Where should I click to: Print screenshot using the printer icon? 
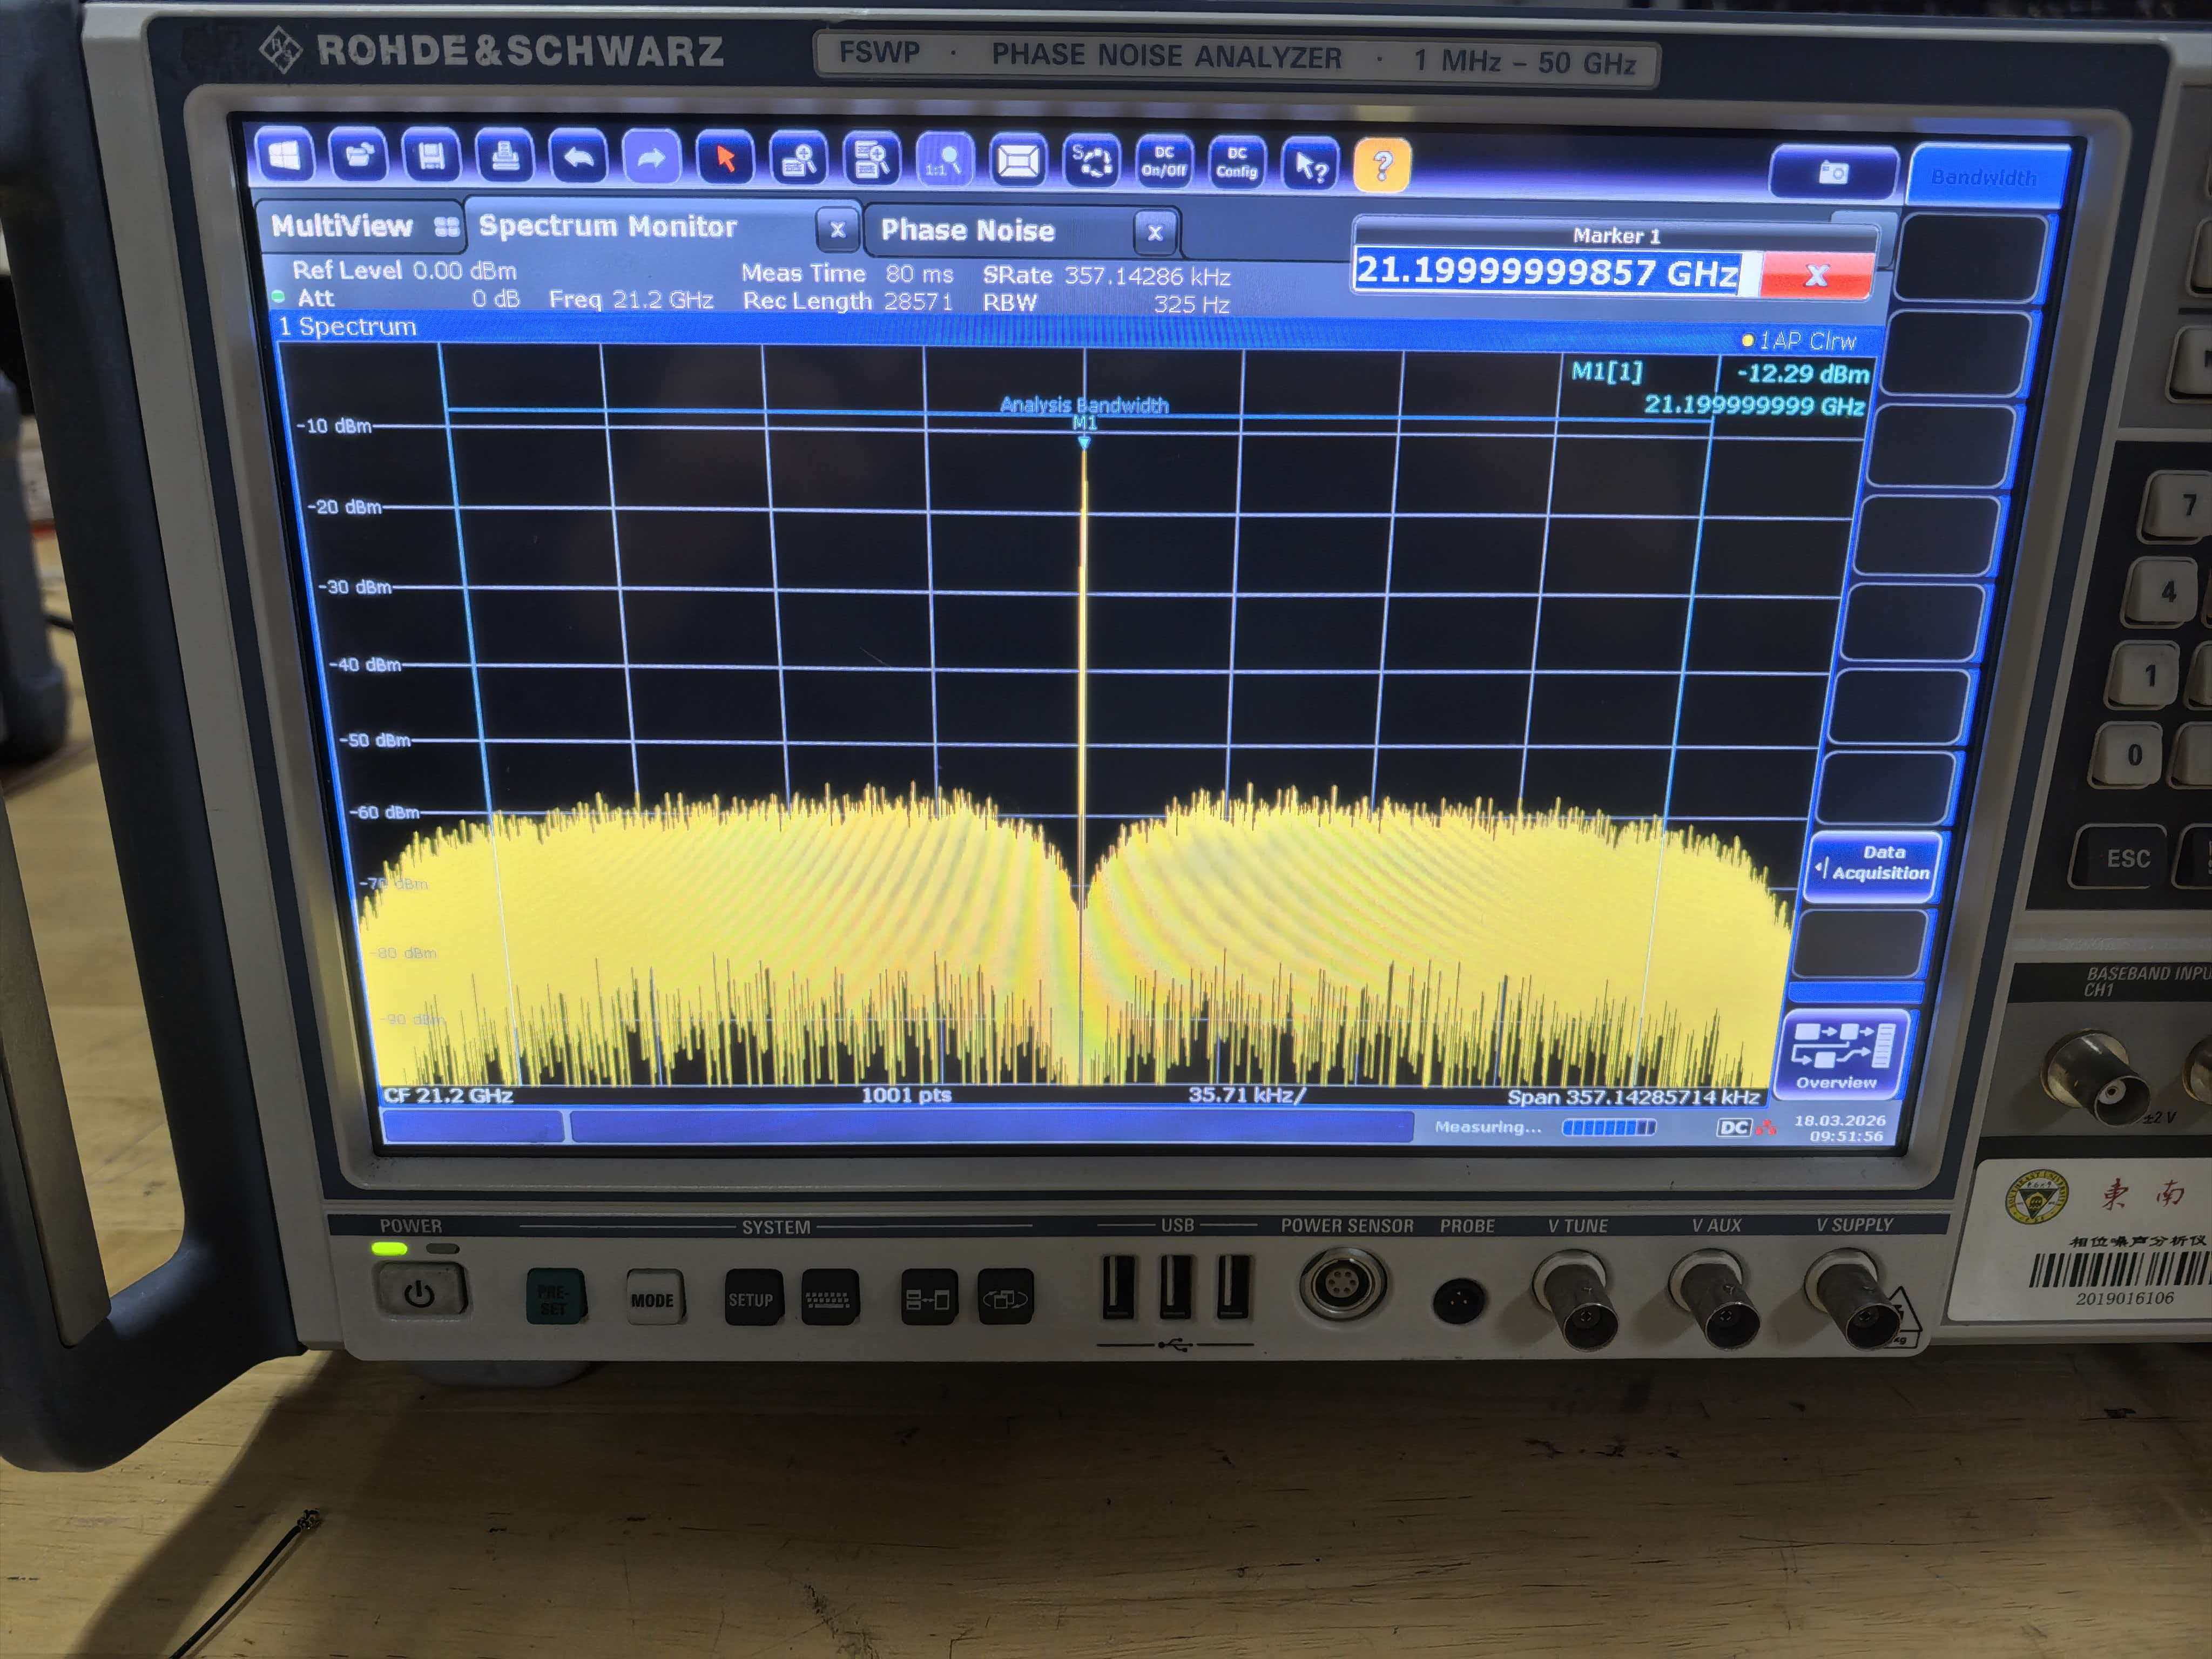coord(505,158)
